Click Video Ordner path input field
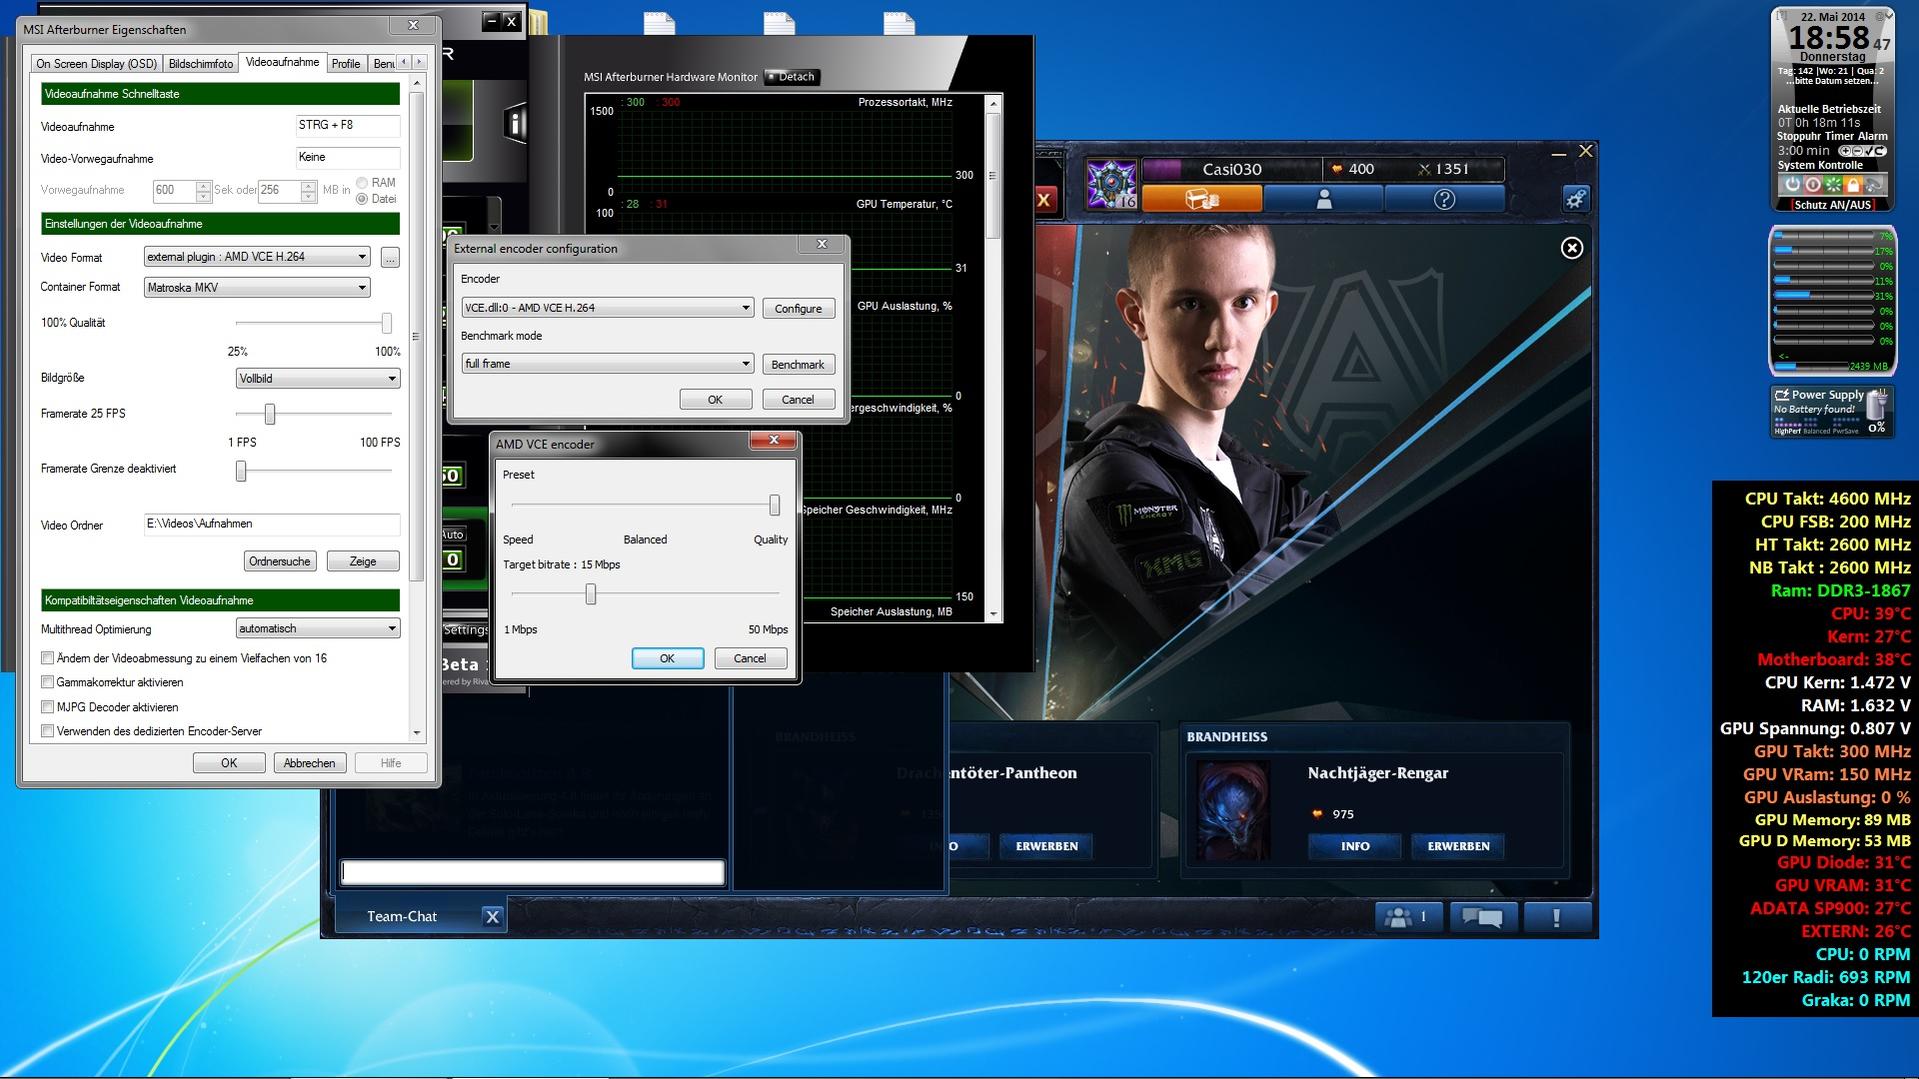The width and height of the screenshot is (1919, 1079). [272, 524]
